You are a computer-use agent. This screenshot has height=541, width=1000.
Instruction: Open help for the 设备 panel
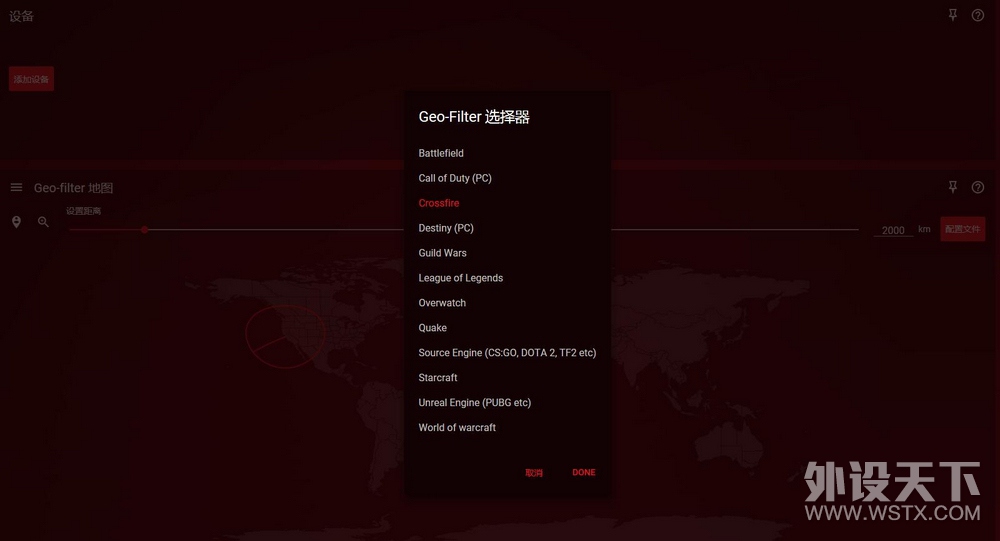tap(978, 15)
